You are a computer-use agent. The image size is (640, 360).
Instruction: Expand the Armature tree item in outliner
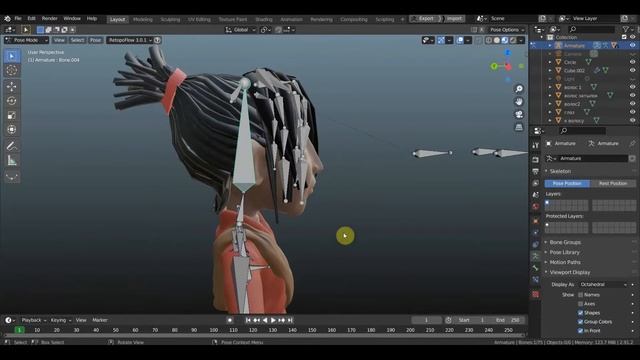coord(550,46)
